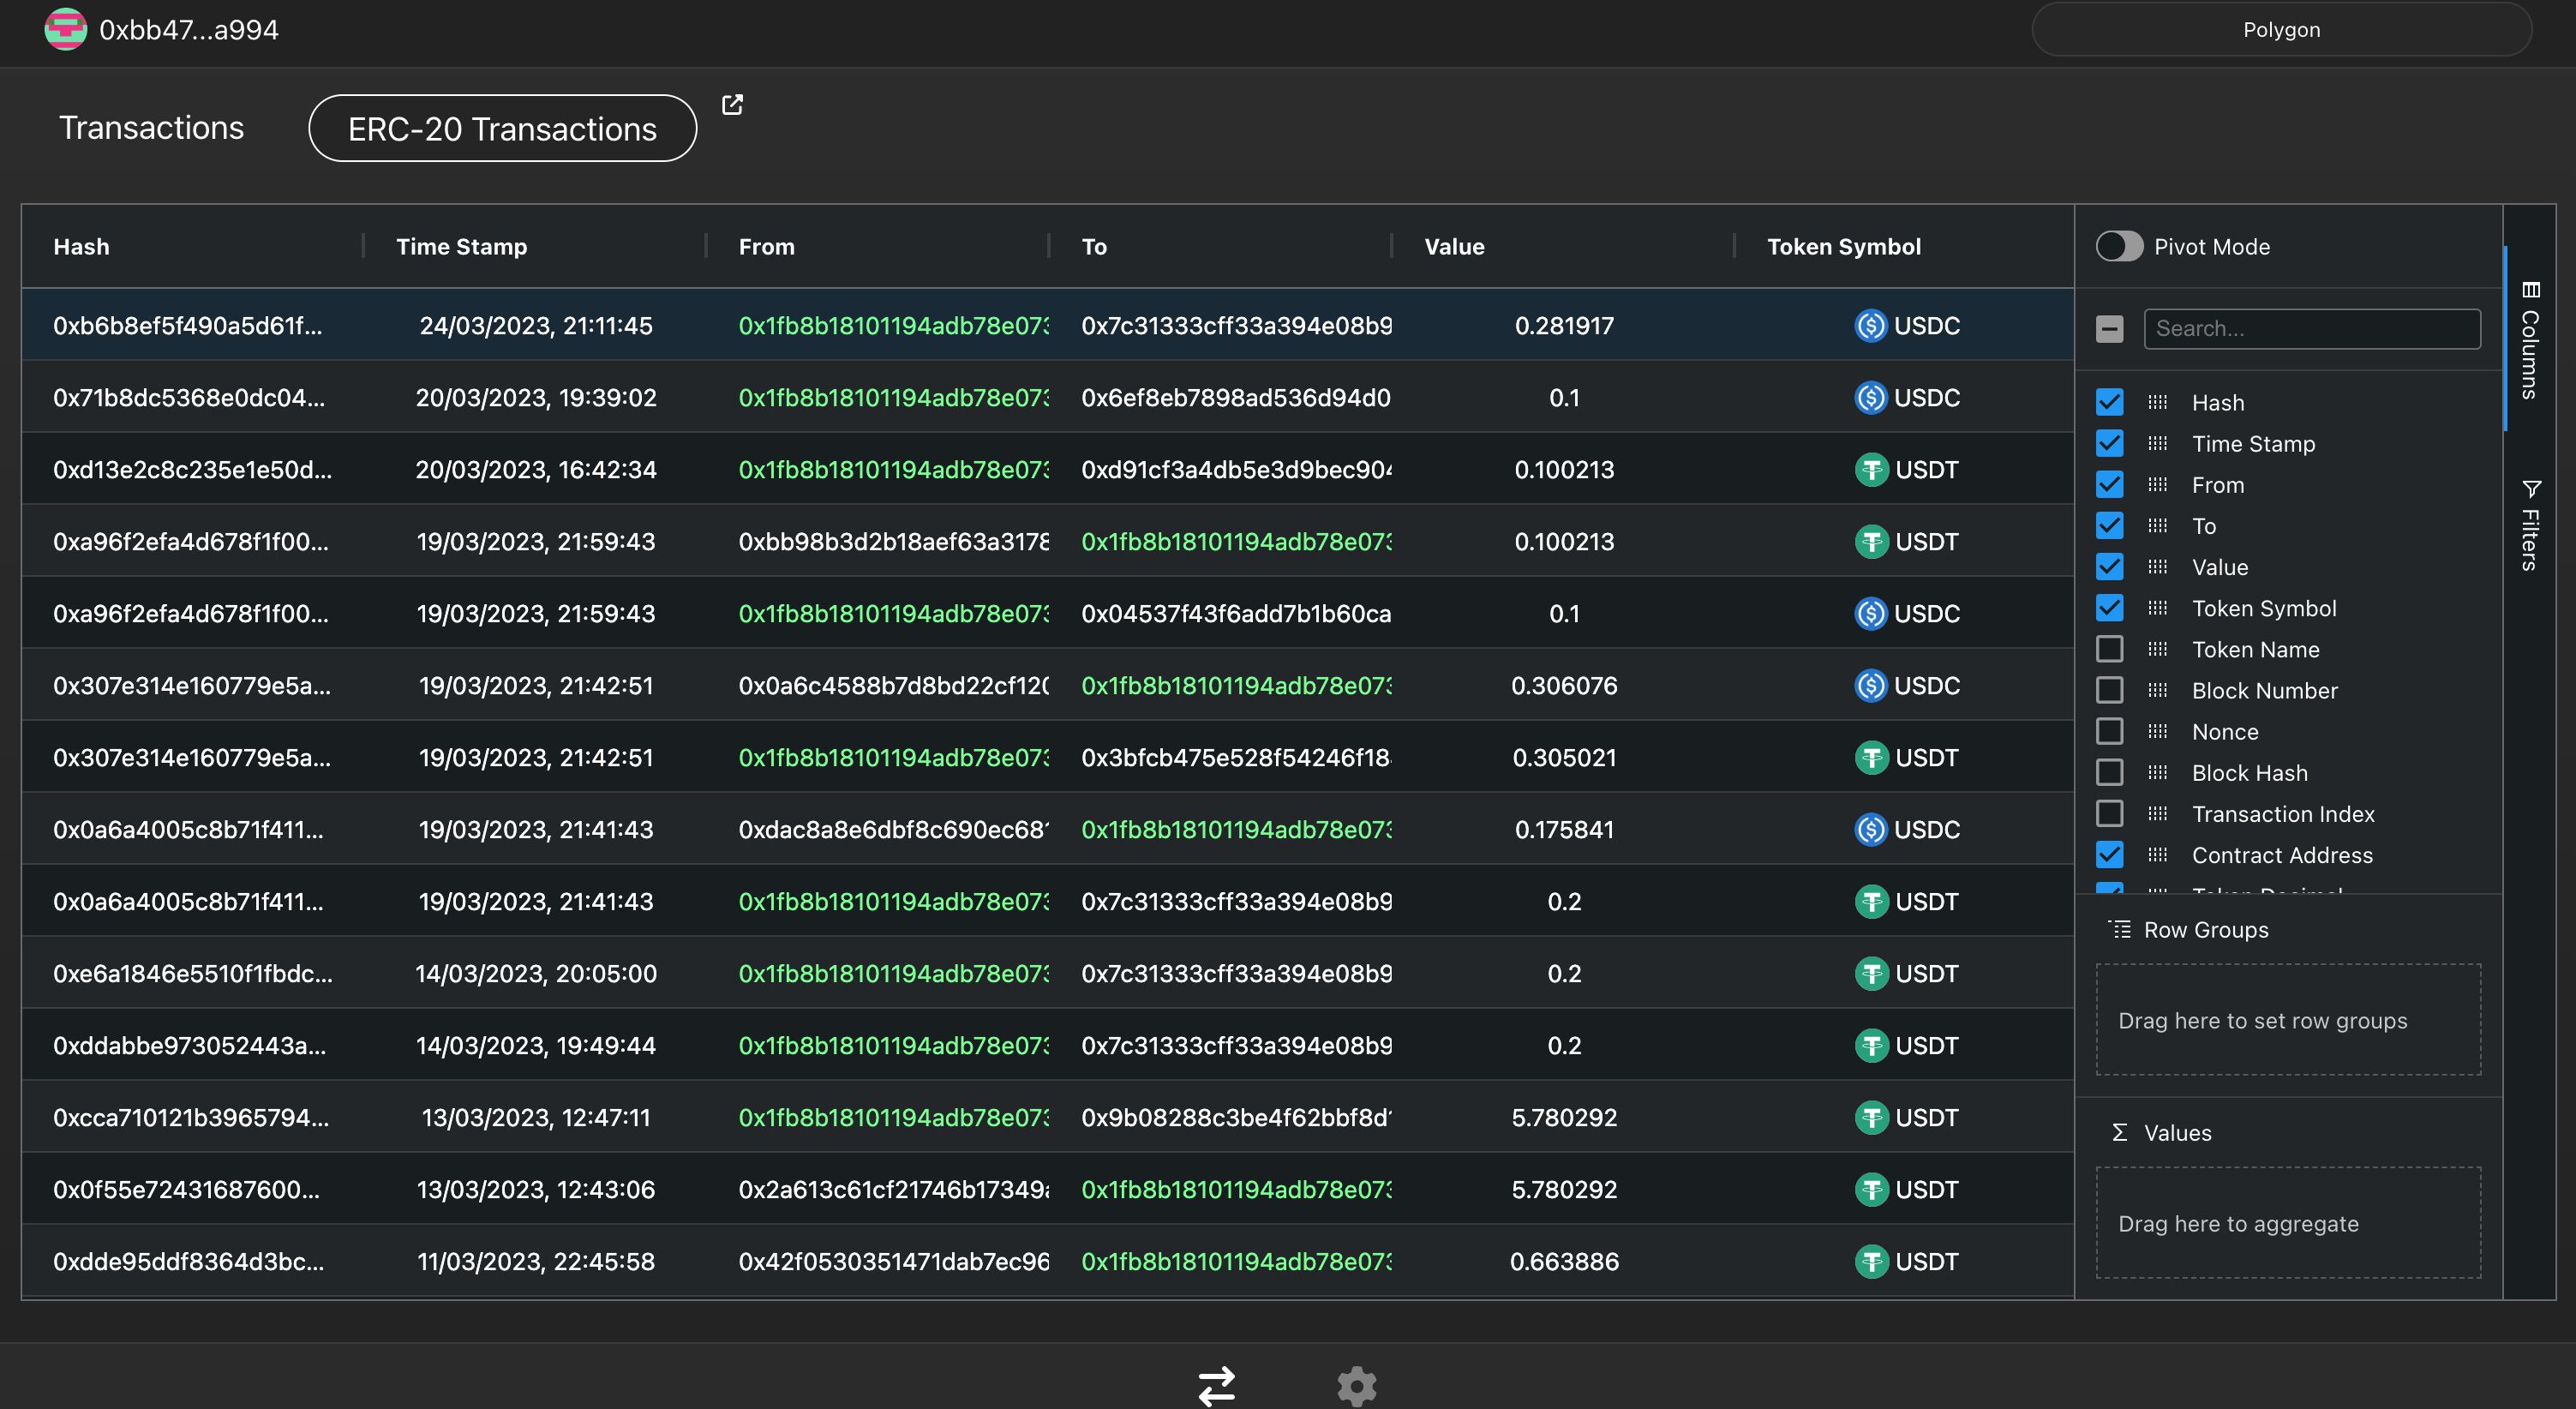
Task: Click the drag handle icon for Contract Address
Action: pos(2157,855)
